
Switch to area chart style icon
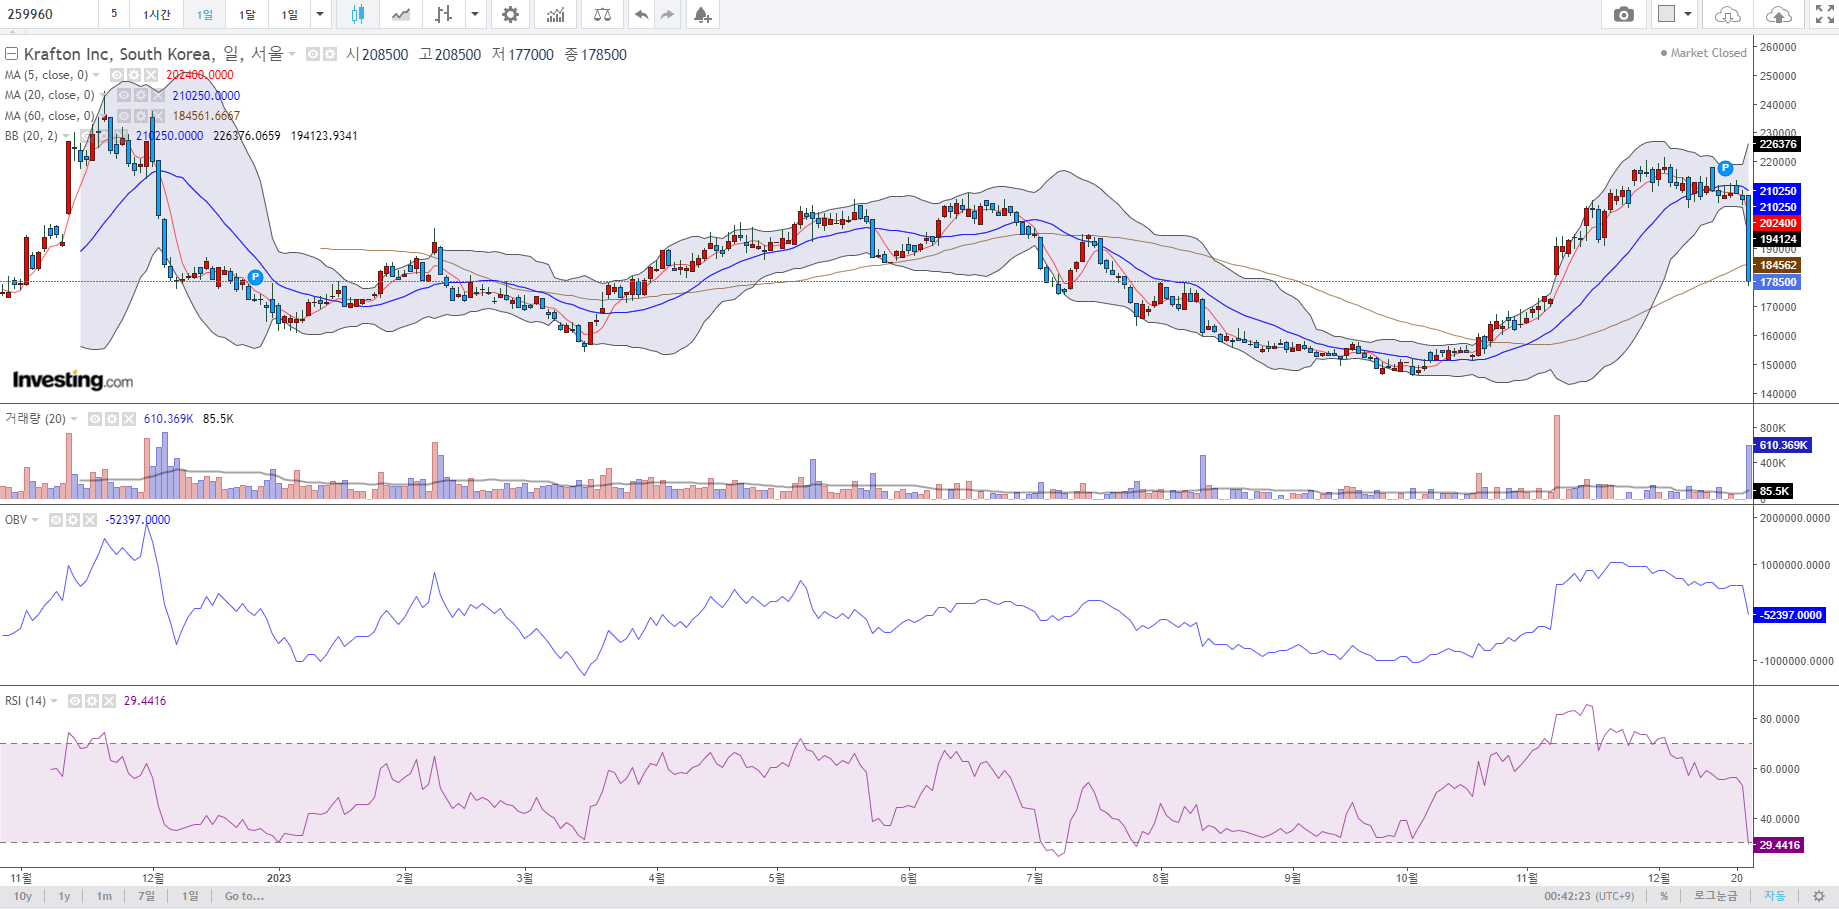tap(401, 14)
